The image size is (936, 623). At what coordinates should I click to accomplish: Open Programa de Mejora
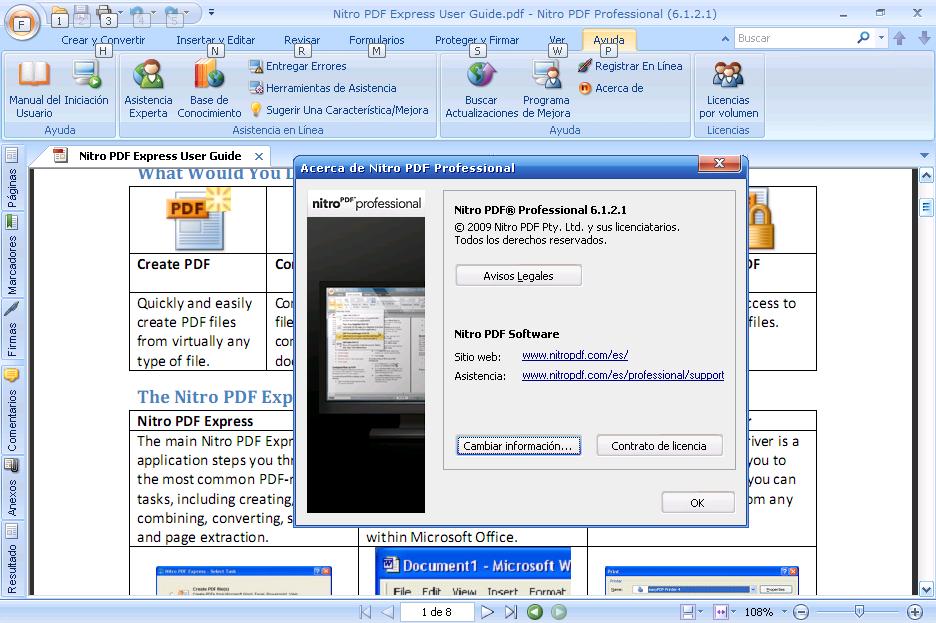[x=546, y=88]
